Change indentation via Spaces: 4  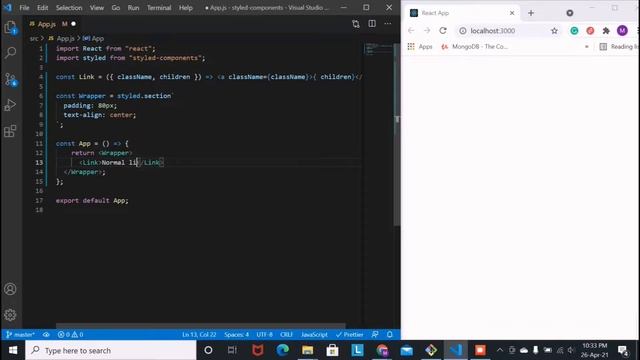pos(236,335)
